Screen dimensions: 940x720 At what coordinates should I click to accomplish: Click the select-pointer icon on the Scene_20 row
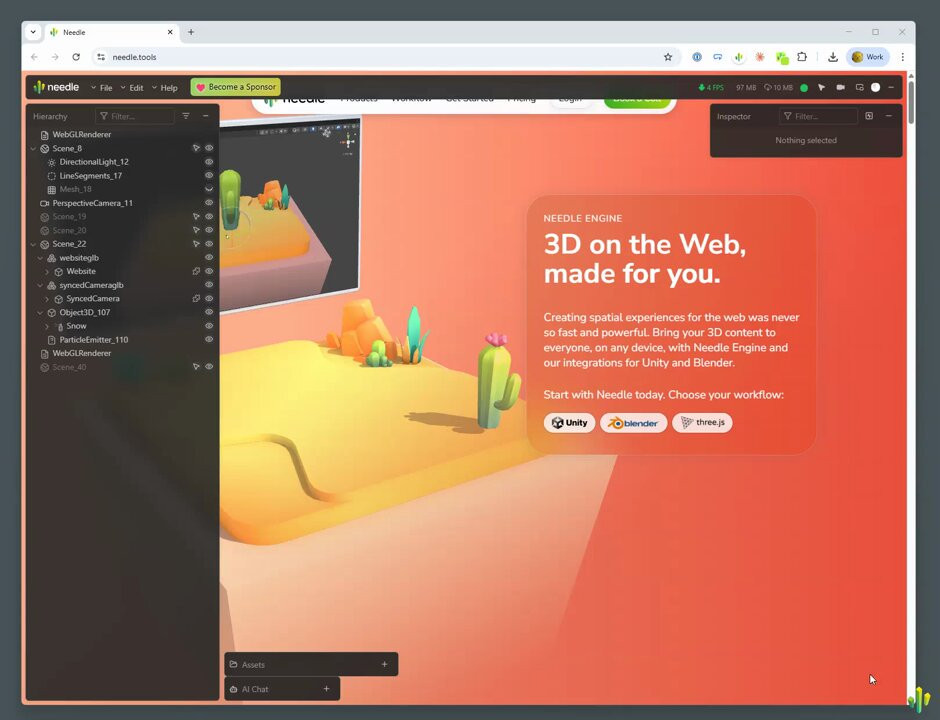196,230
